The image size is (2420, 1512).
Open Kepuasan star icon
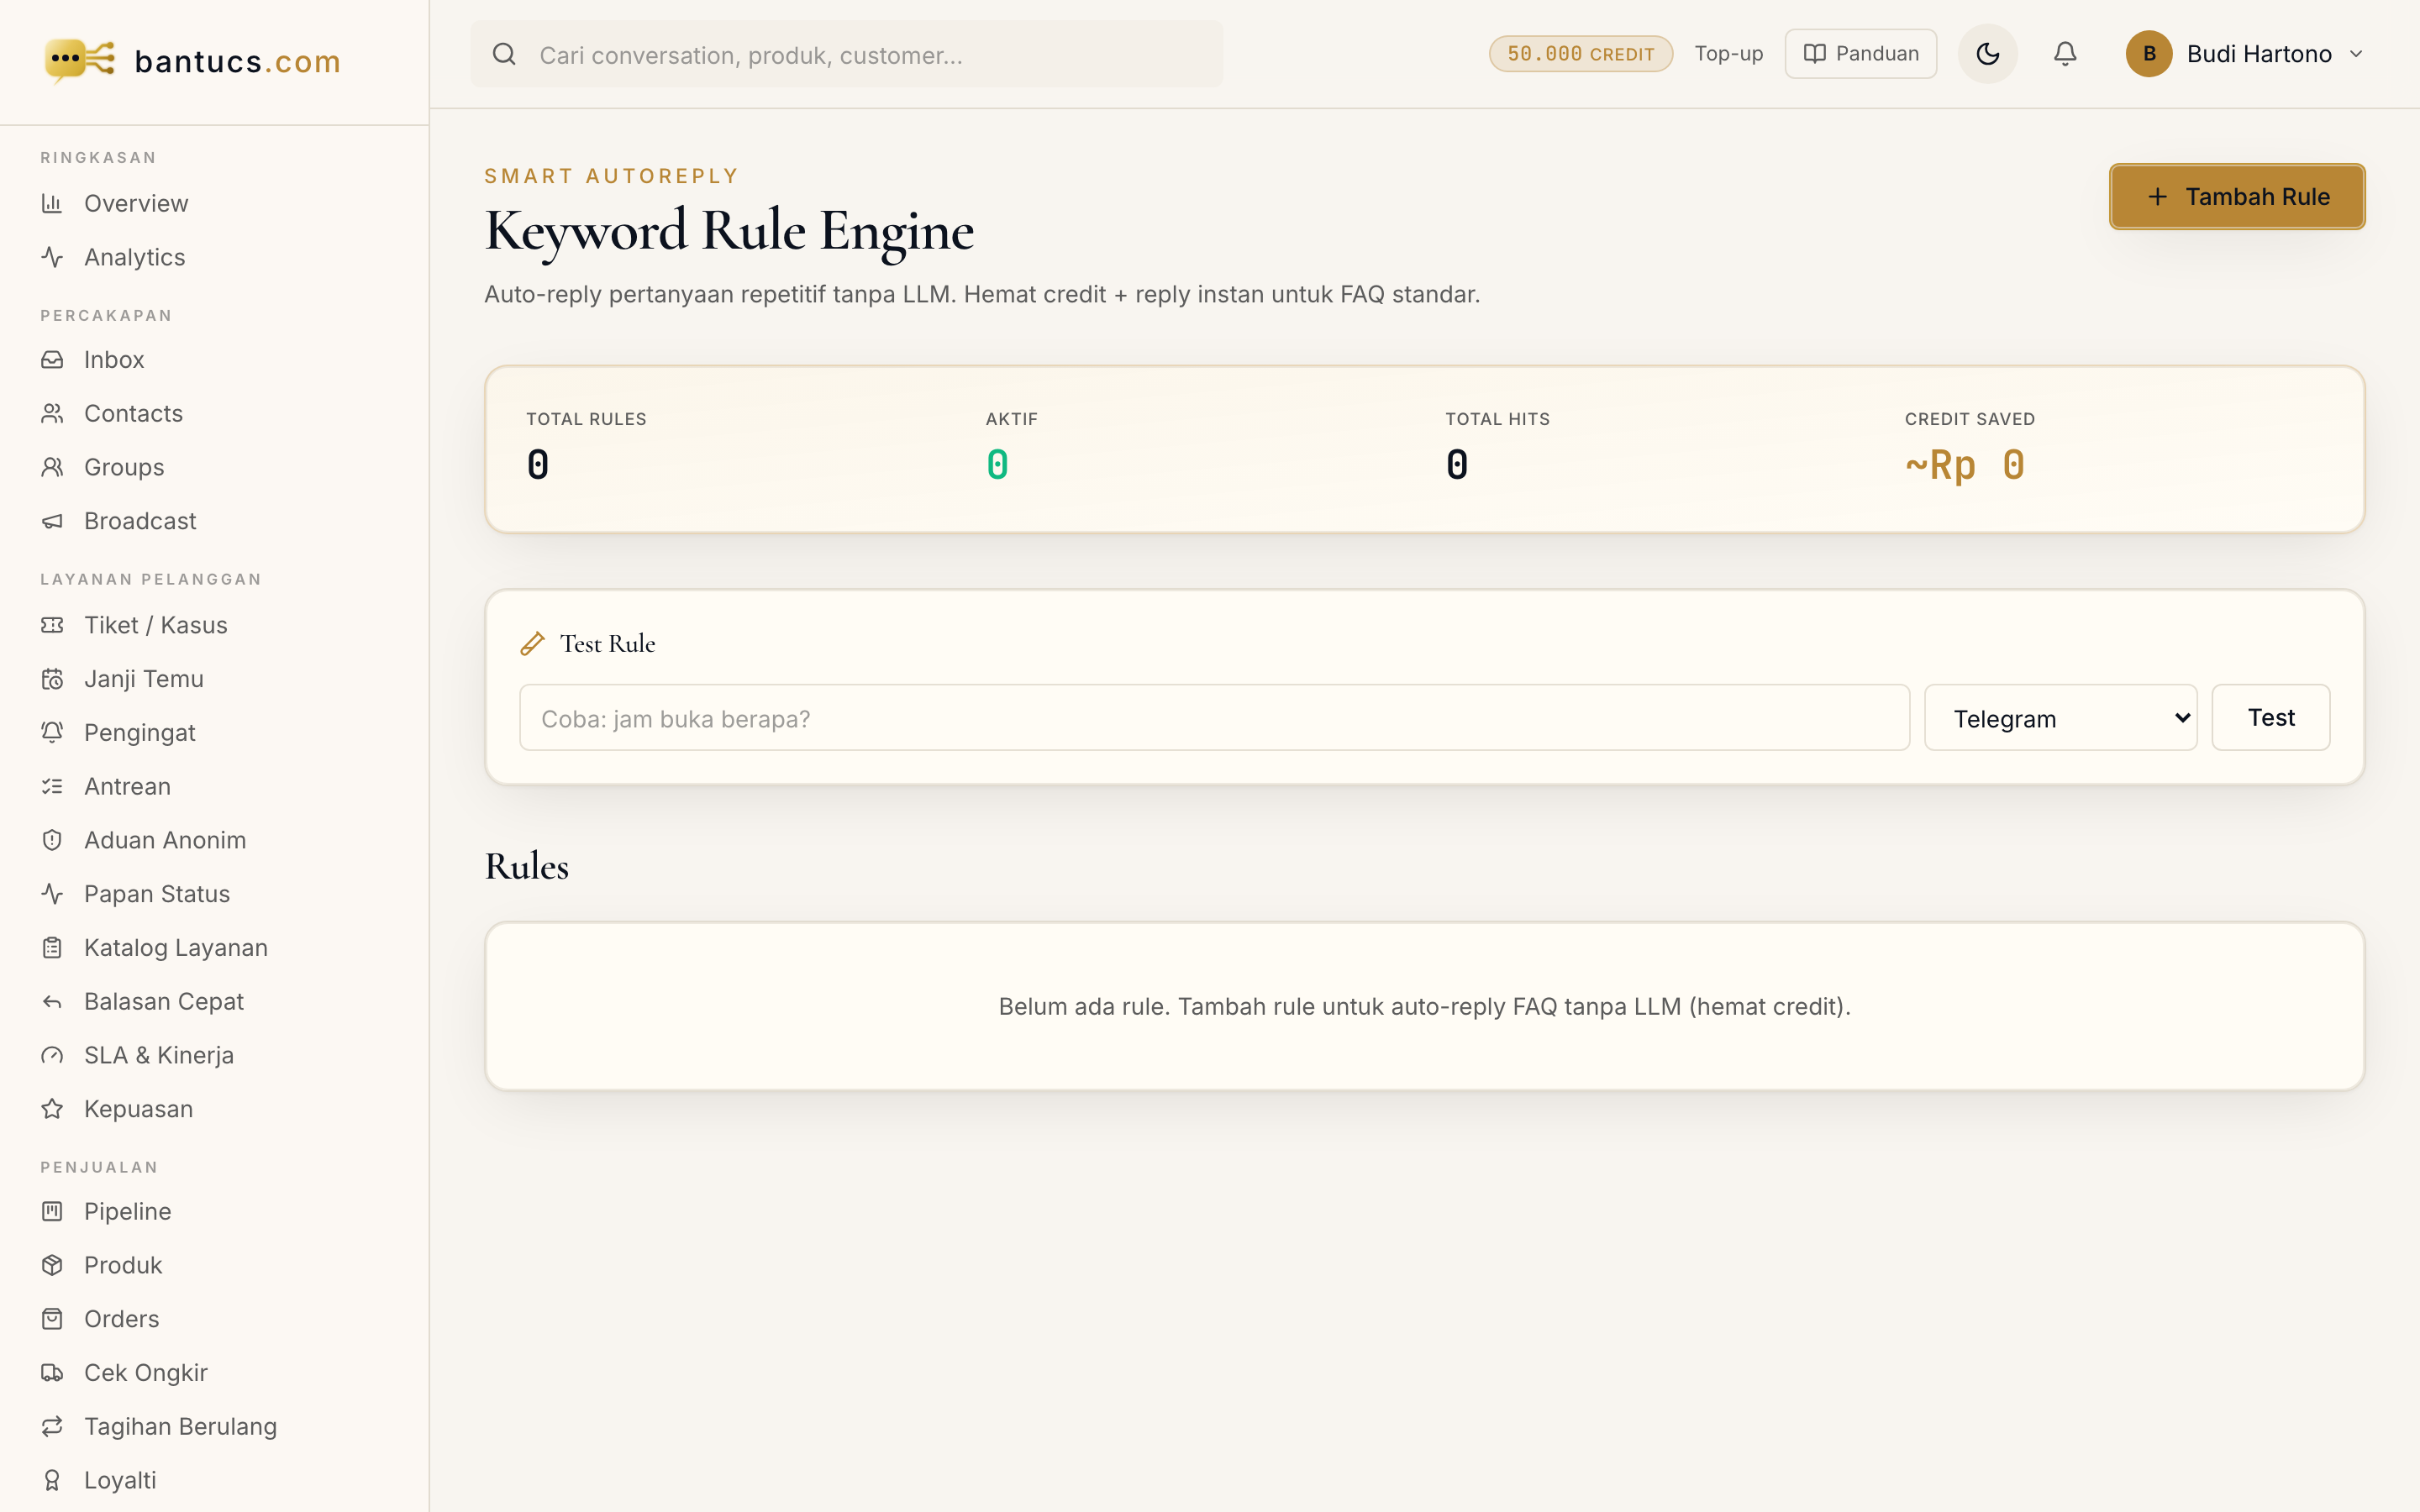pos(52,1109)
